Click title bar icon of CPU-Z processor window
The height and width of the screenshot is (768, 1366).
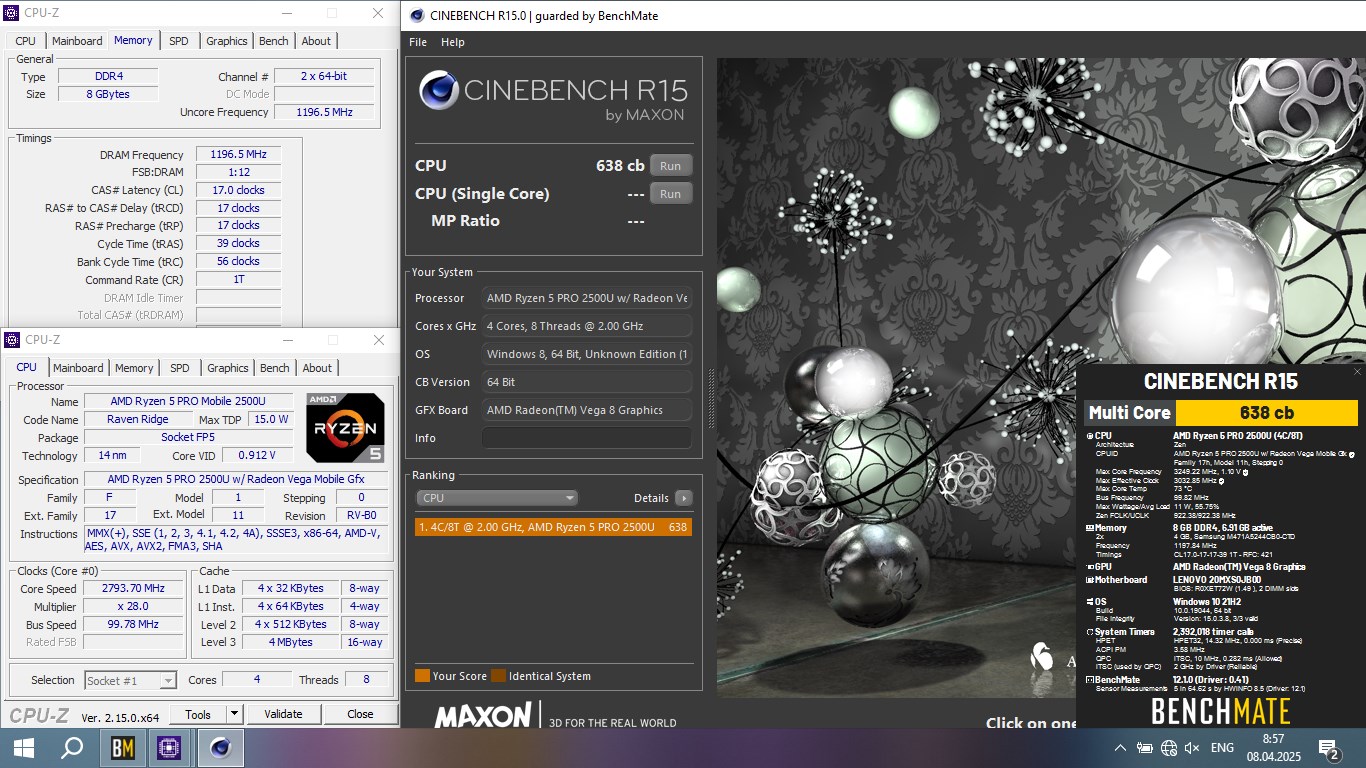[13, 340]
